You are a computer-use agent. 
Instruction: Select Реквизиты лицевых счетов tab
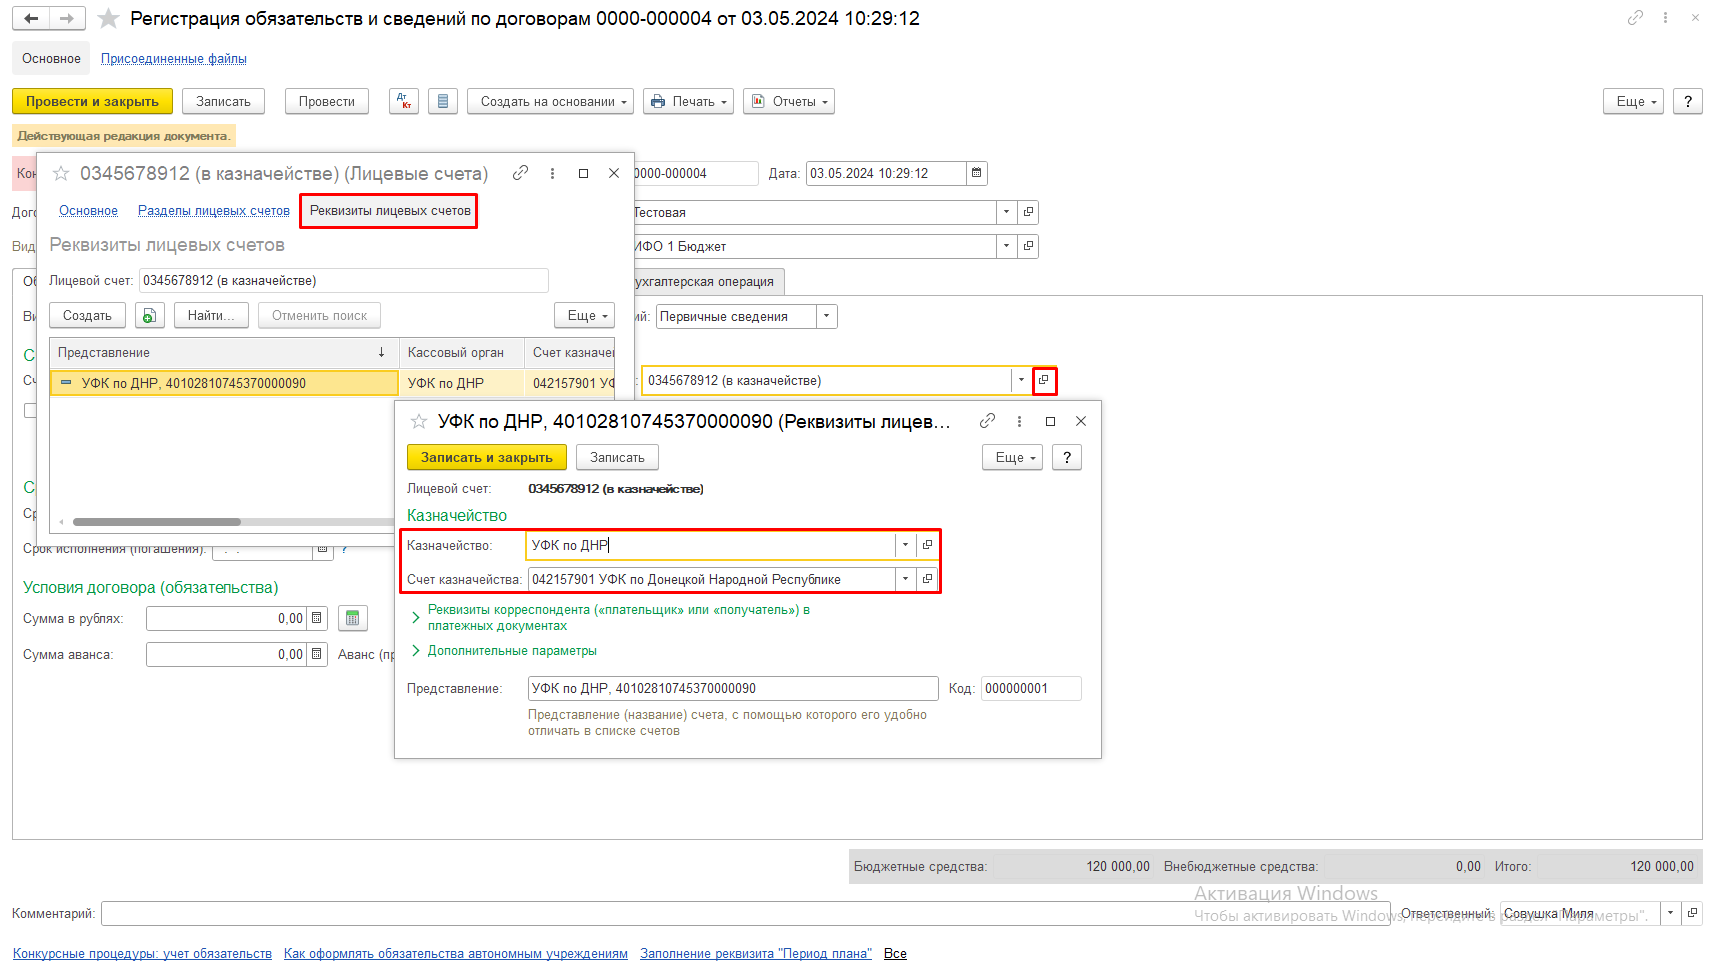pyautogui.click(x=390, y=210)
